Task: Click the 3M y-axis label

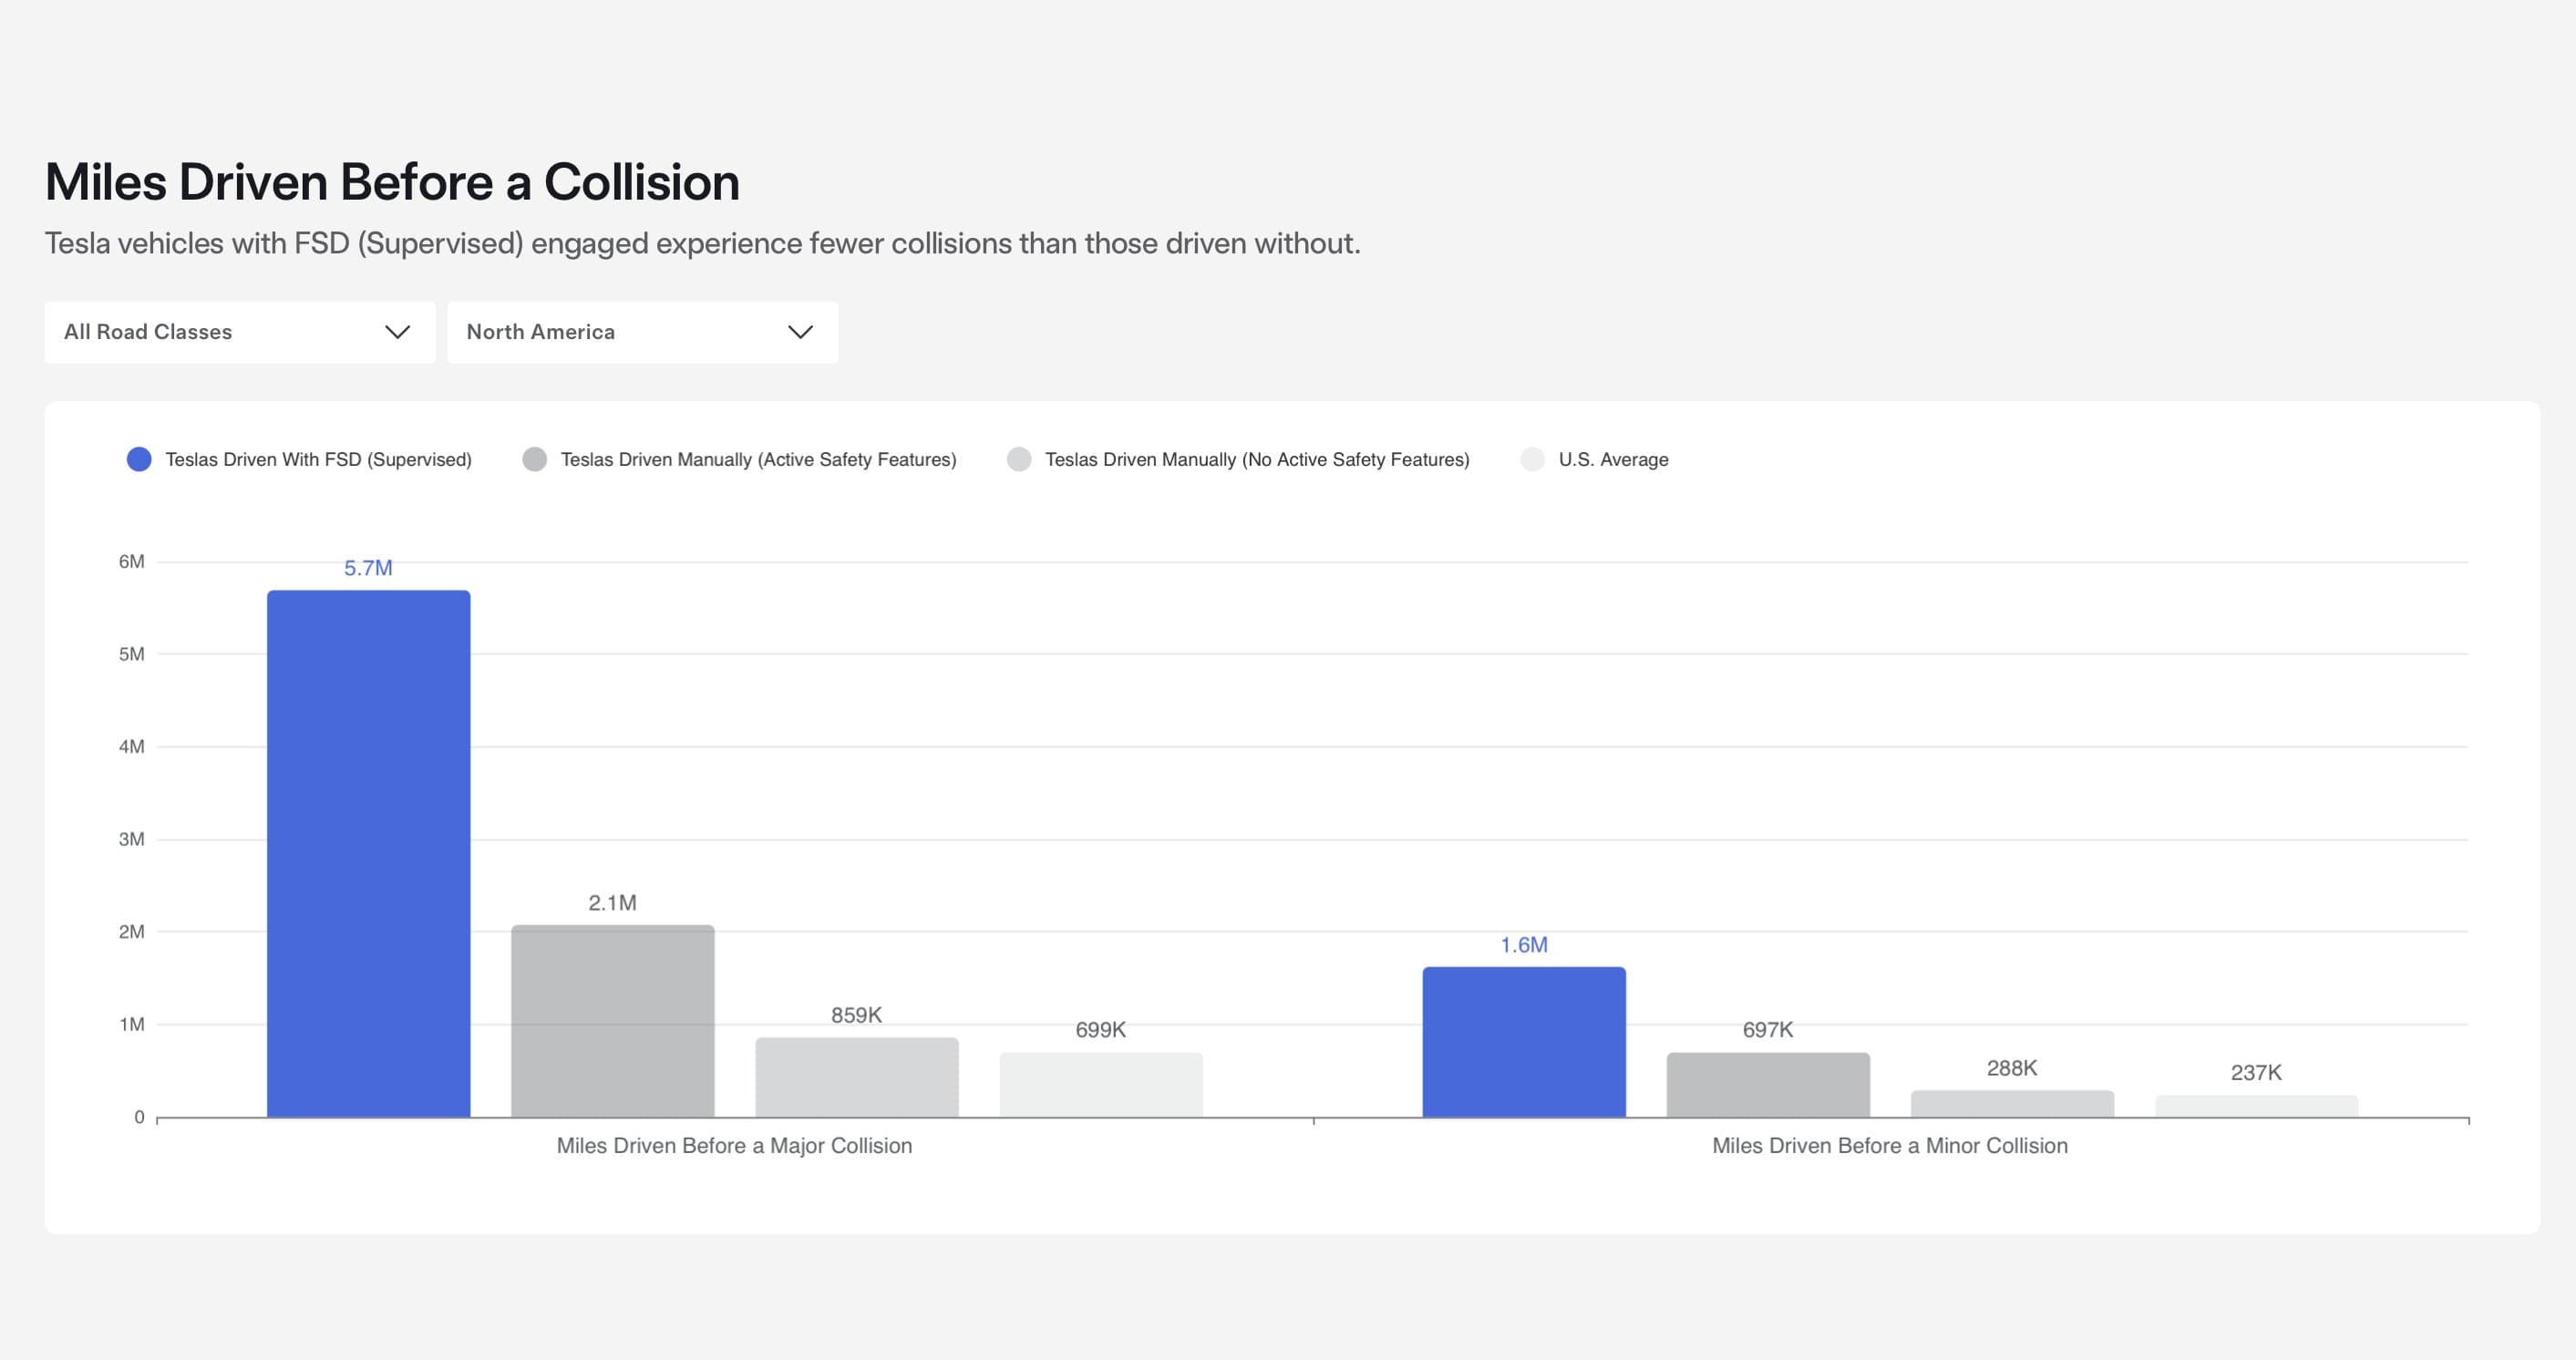Action: pyautogui.click(x=131, y=839)
